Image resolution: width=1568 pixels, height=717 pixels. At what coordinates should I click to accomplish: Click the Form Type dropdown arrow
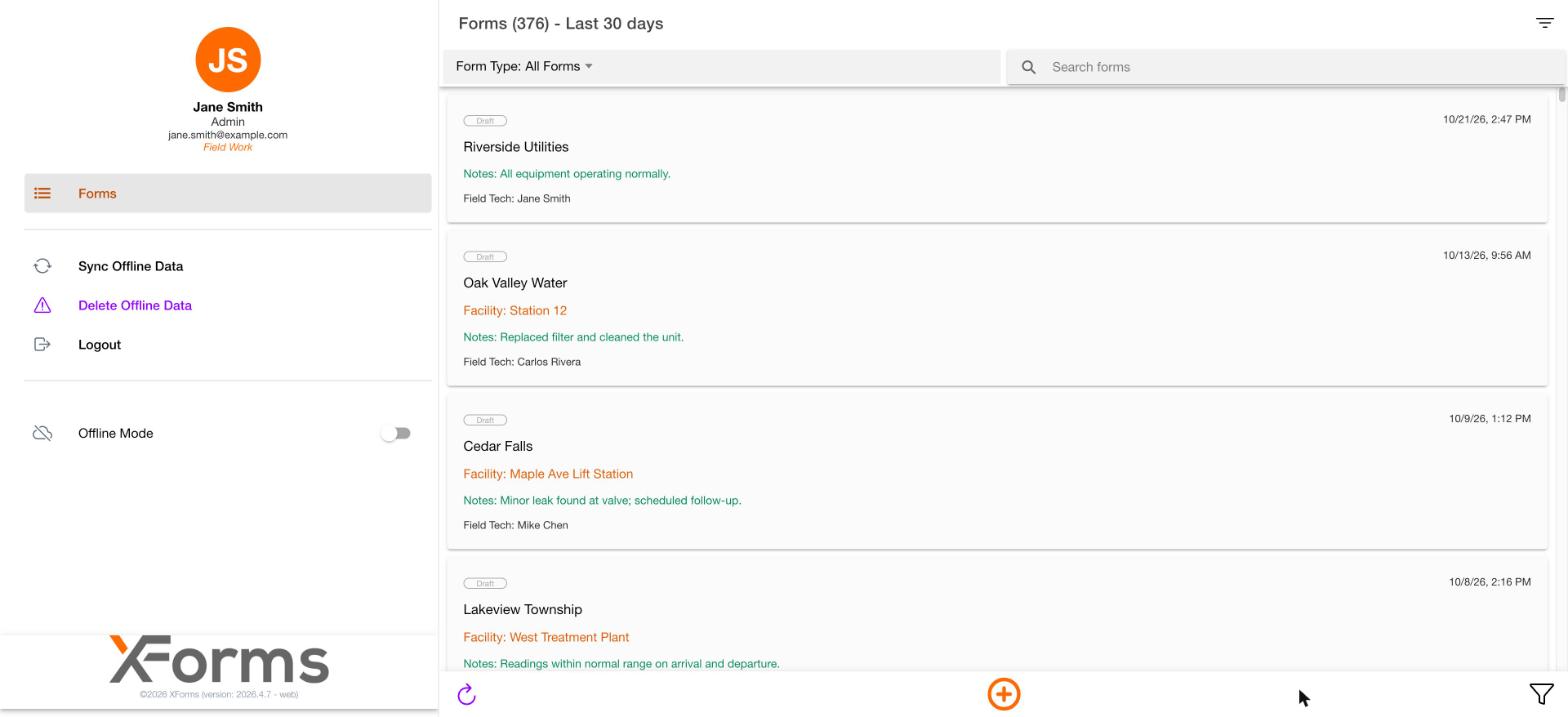[x=588, y=67]
